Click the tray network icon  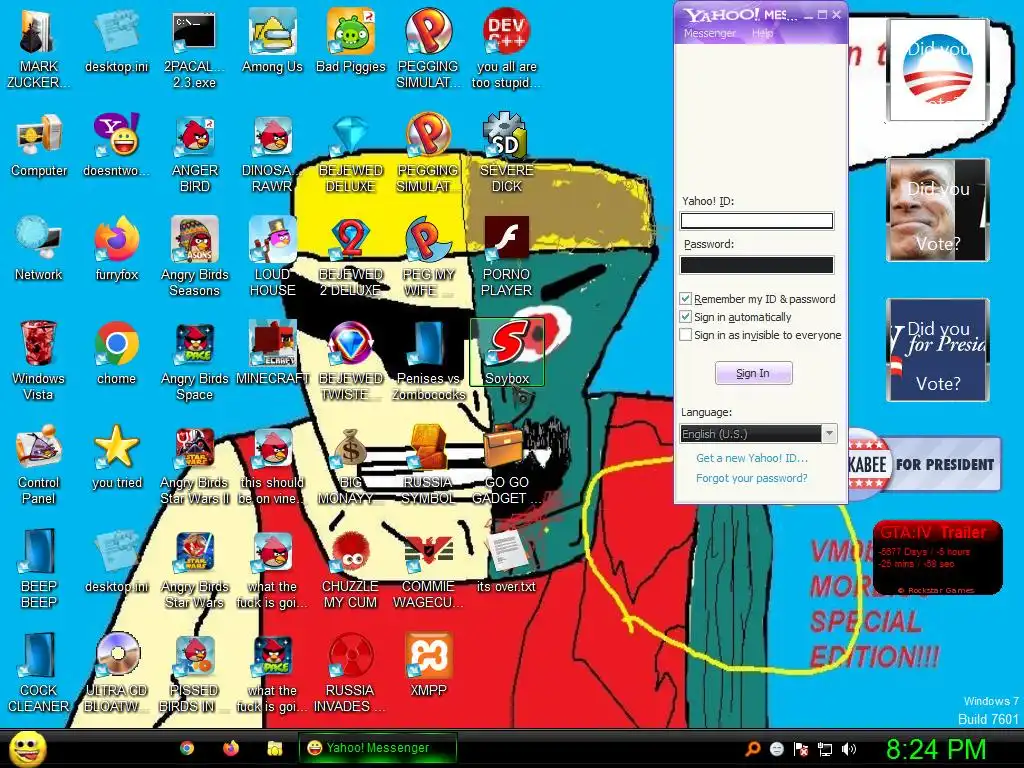pyautogui.click(x=825, y=749)
